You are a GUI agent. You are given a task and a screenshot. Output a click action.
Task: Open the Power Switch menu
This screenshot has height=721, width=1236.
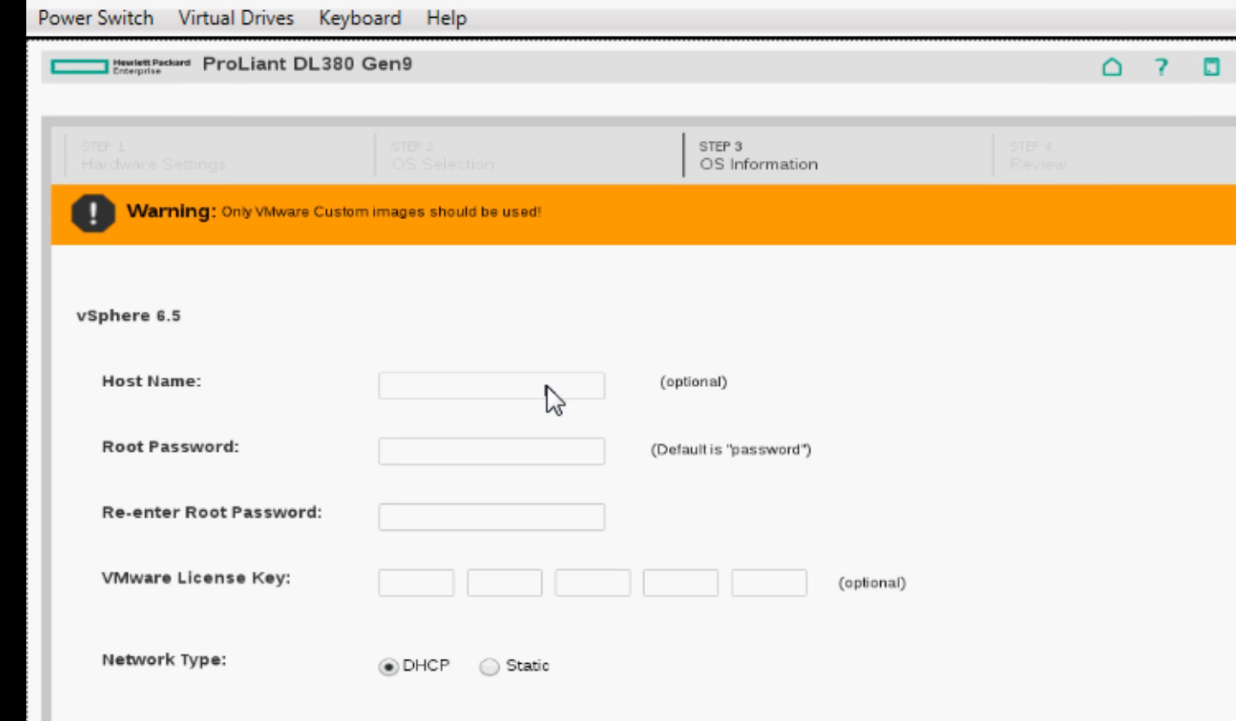click(95, 17)
